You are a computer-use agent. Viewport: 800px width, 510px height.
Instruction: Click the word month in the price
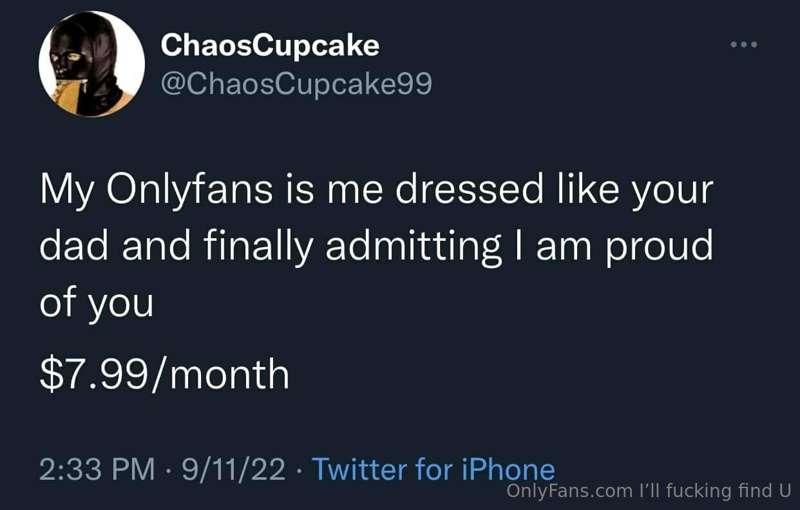click(229, 374)
